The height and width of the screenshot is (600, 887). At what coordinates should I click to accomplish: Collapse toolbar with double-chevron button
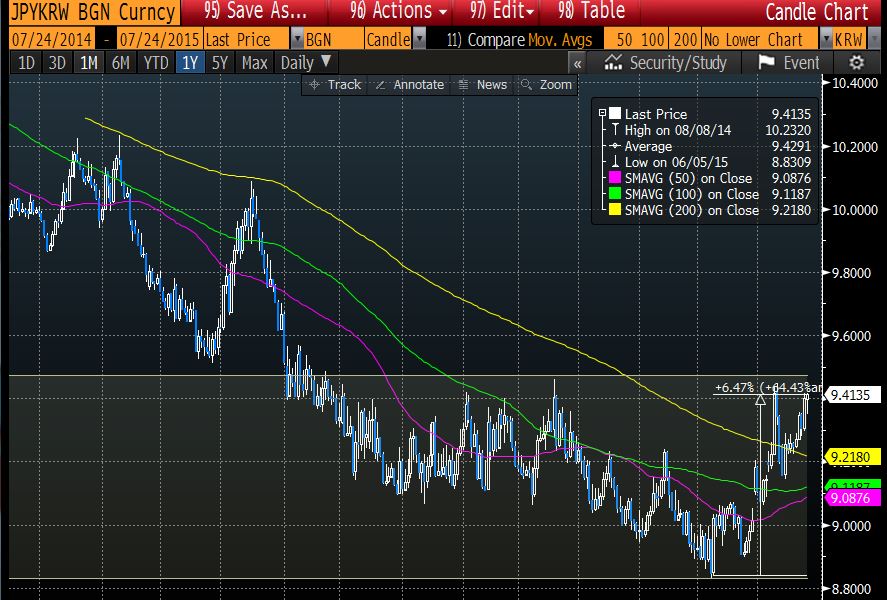pyautogui.click(x=576, y=62)
